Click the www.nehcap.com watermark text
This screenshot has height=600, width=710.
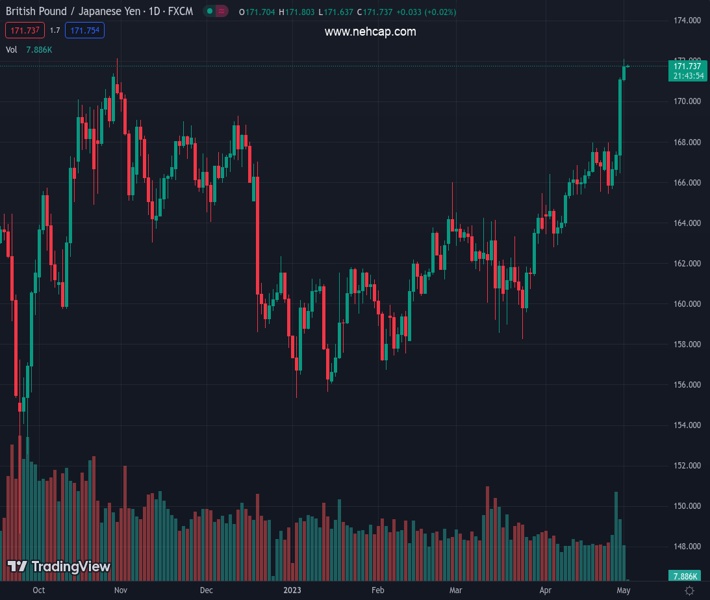click(370, 32)
